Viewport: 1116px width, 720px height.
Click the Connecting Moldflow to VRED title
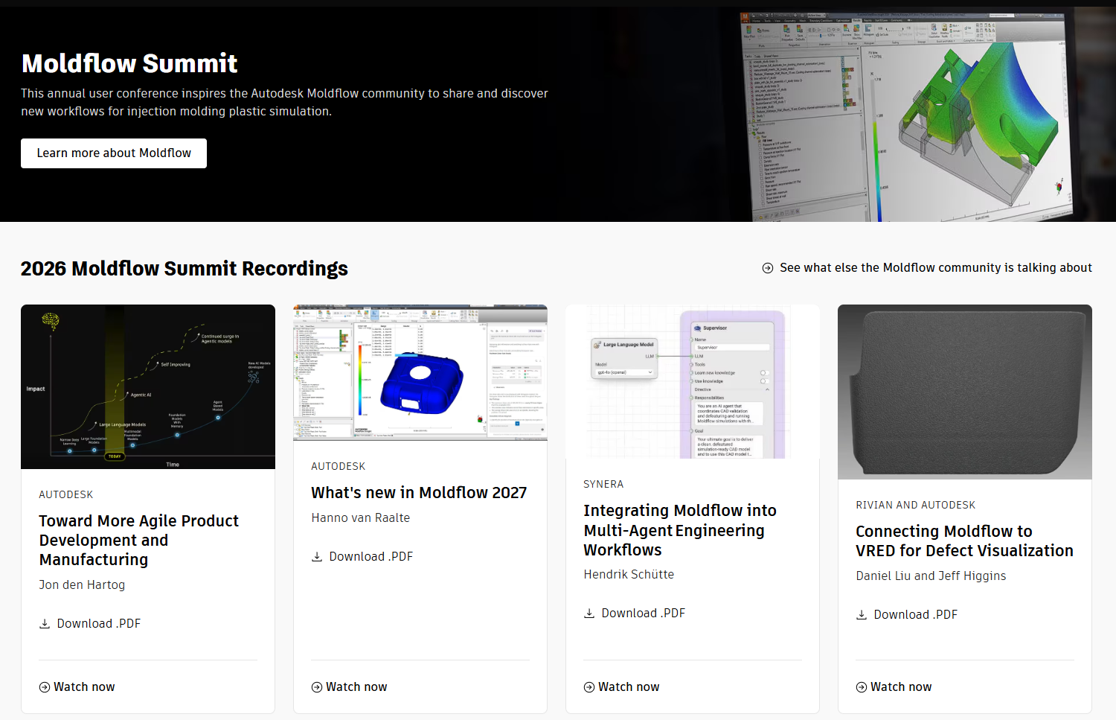[964, 541]
